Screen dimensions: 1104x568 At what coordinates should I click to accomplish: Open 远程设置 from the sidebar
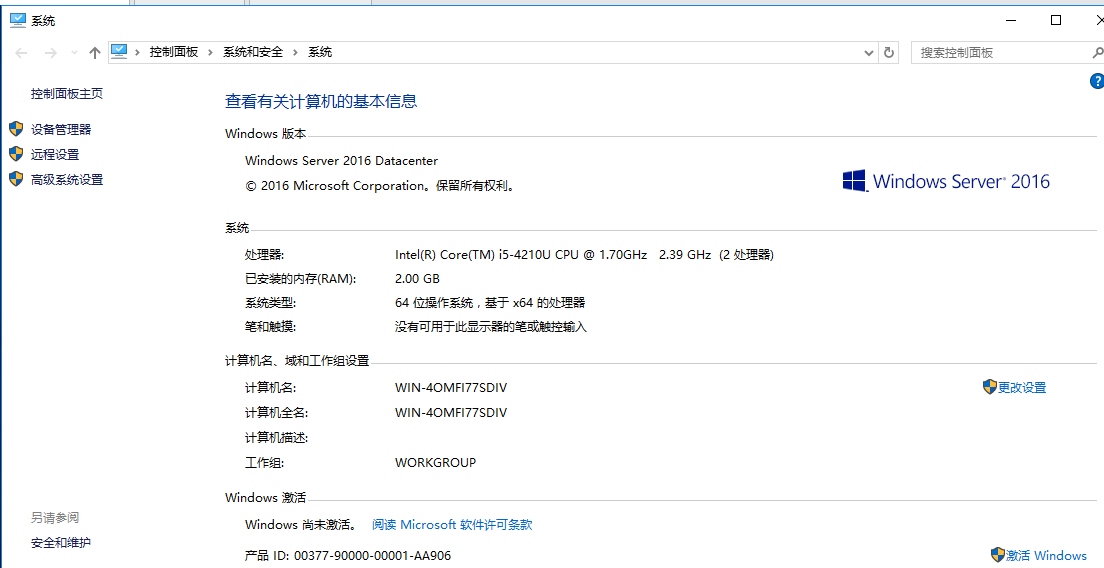pyautogui.click(x=55, y=155)
